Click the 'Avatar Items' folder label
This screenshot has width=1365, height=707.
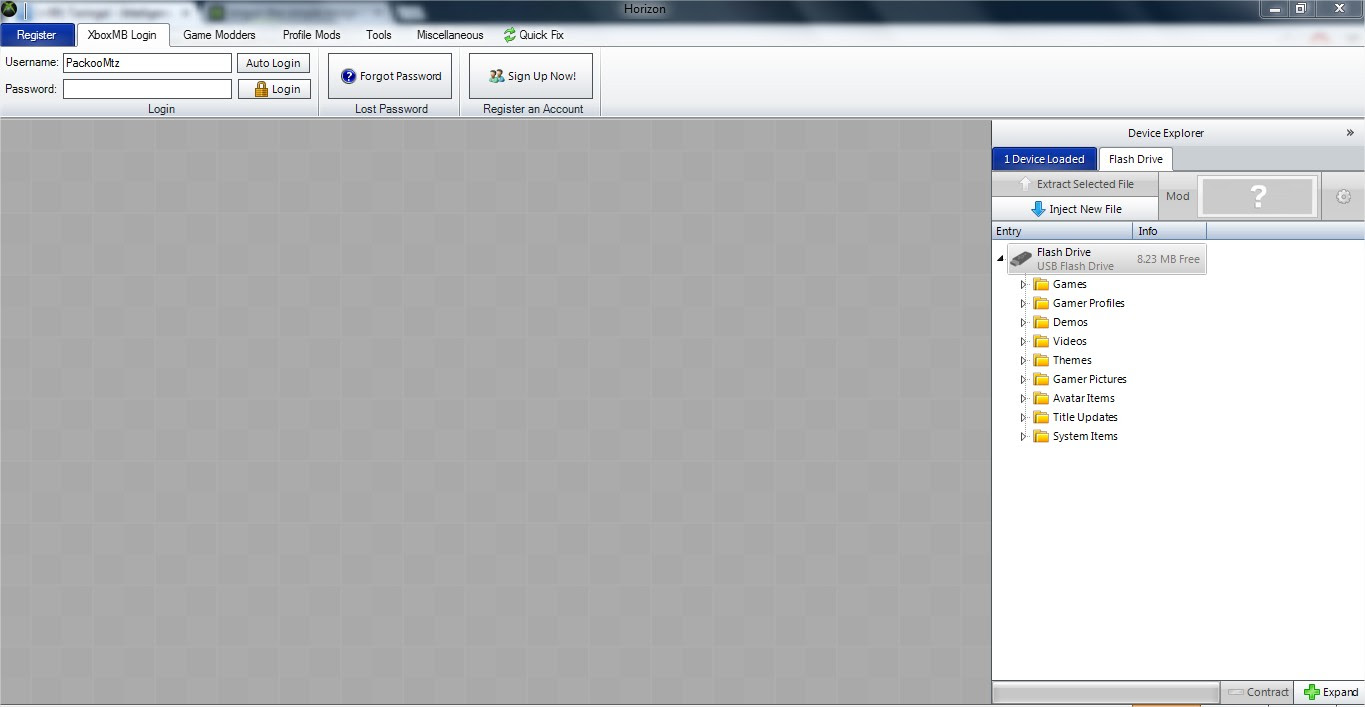coord(1084,399)
